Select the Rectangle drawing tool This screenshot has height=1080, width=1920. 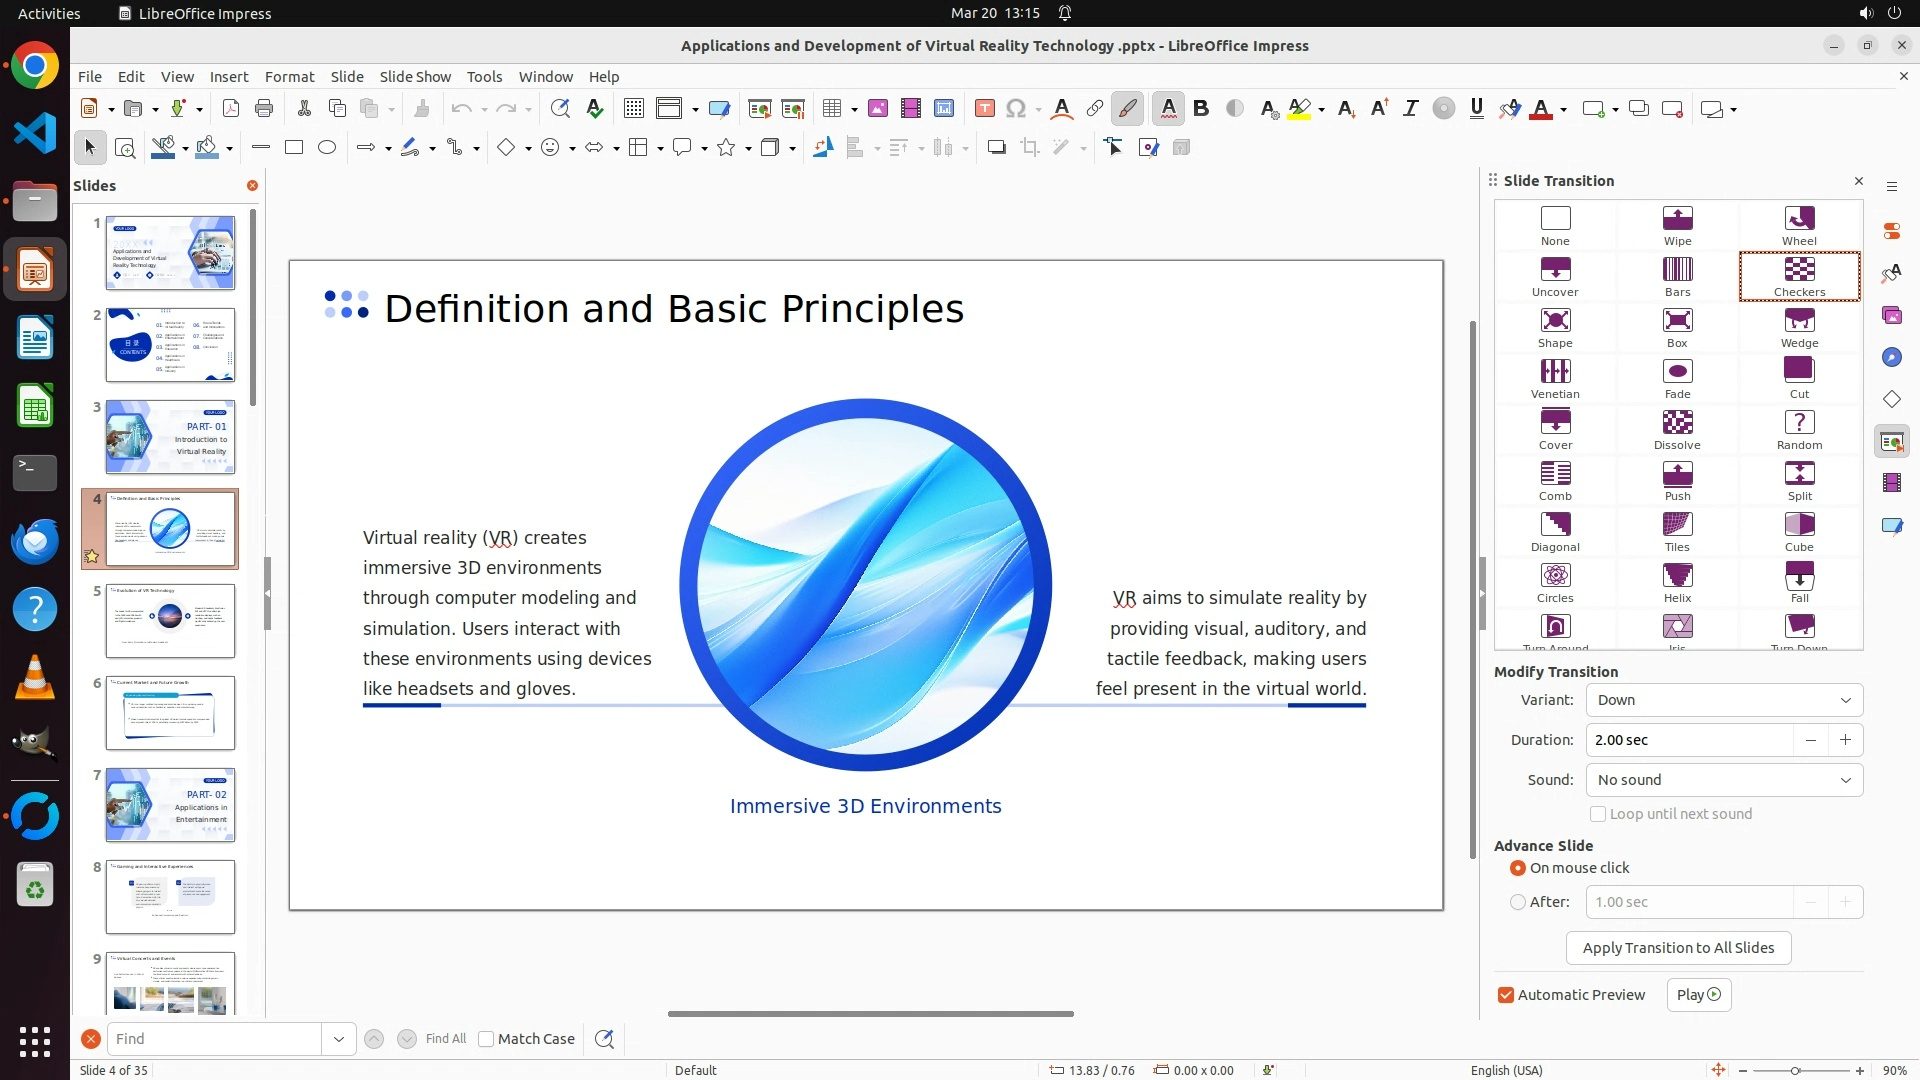click(293, 148)
